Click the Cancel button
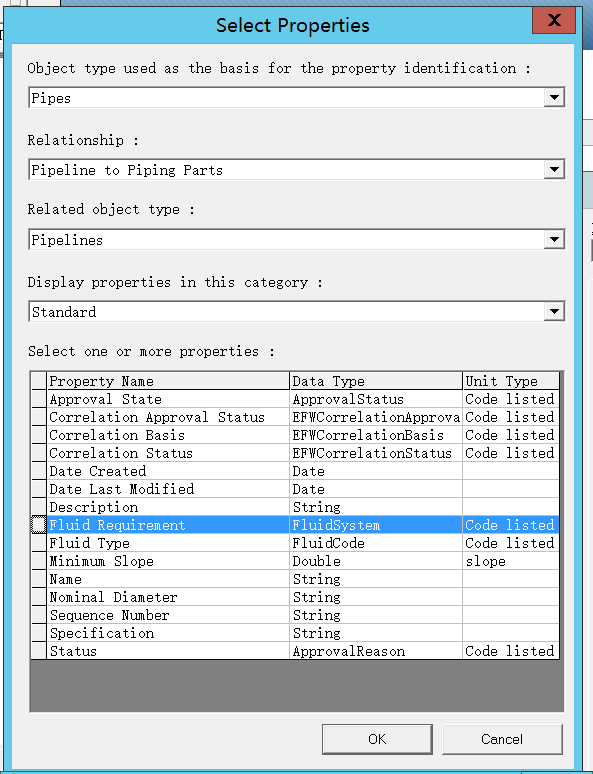This screenshot has width=593, height=774. (x=502, y=739)
